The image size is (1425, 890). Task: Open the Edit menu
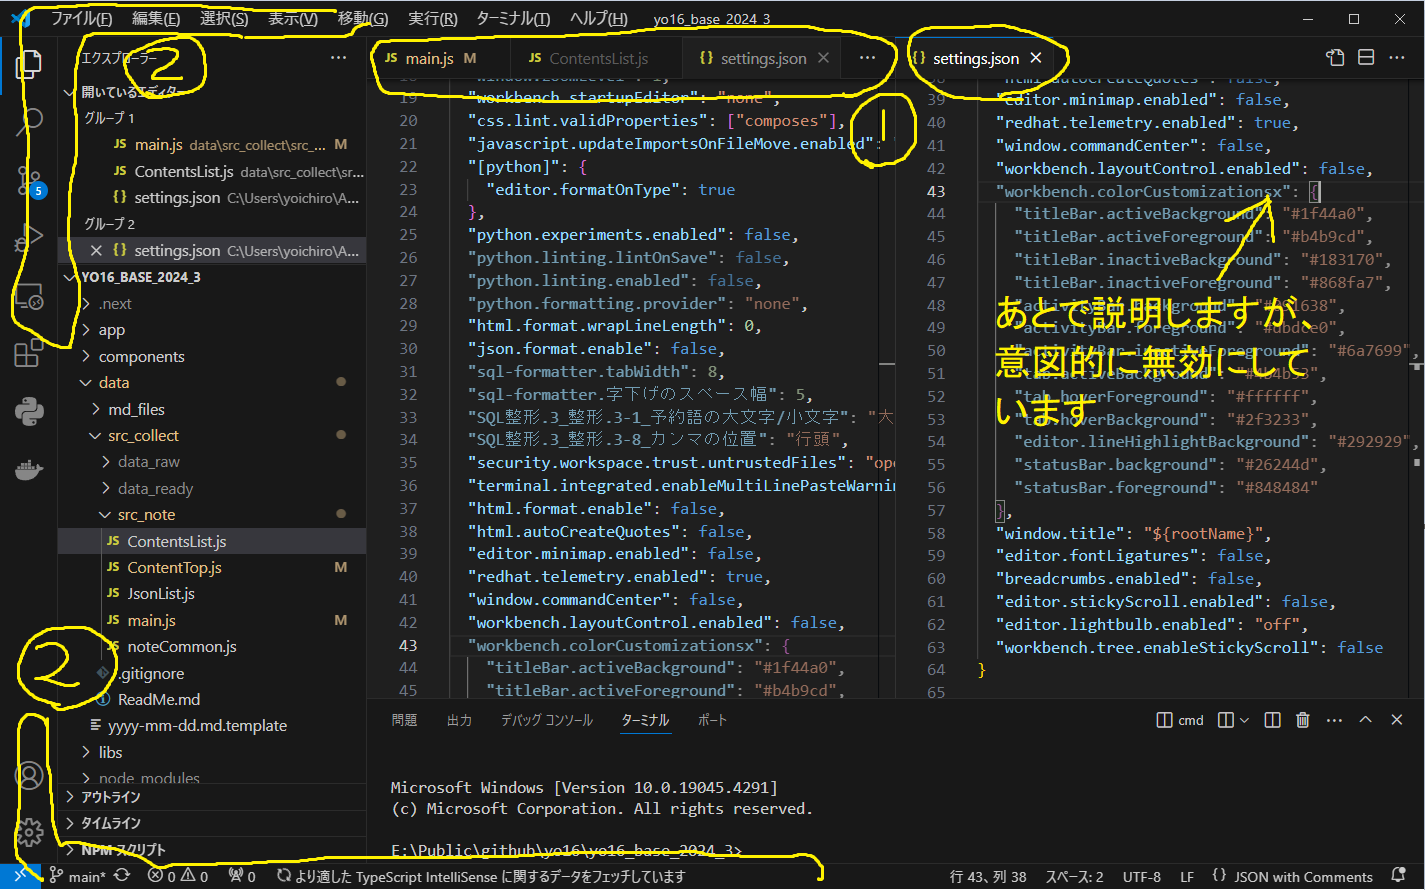[156, 19]
